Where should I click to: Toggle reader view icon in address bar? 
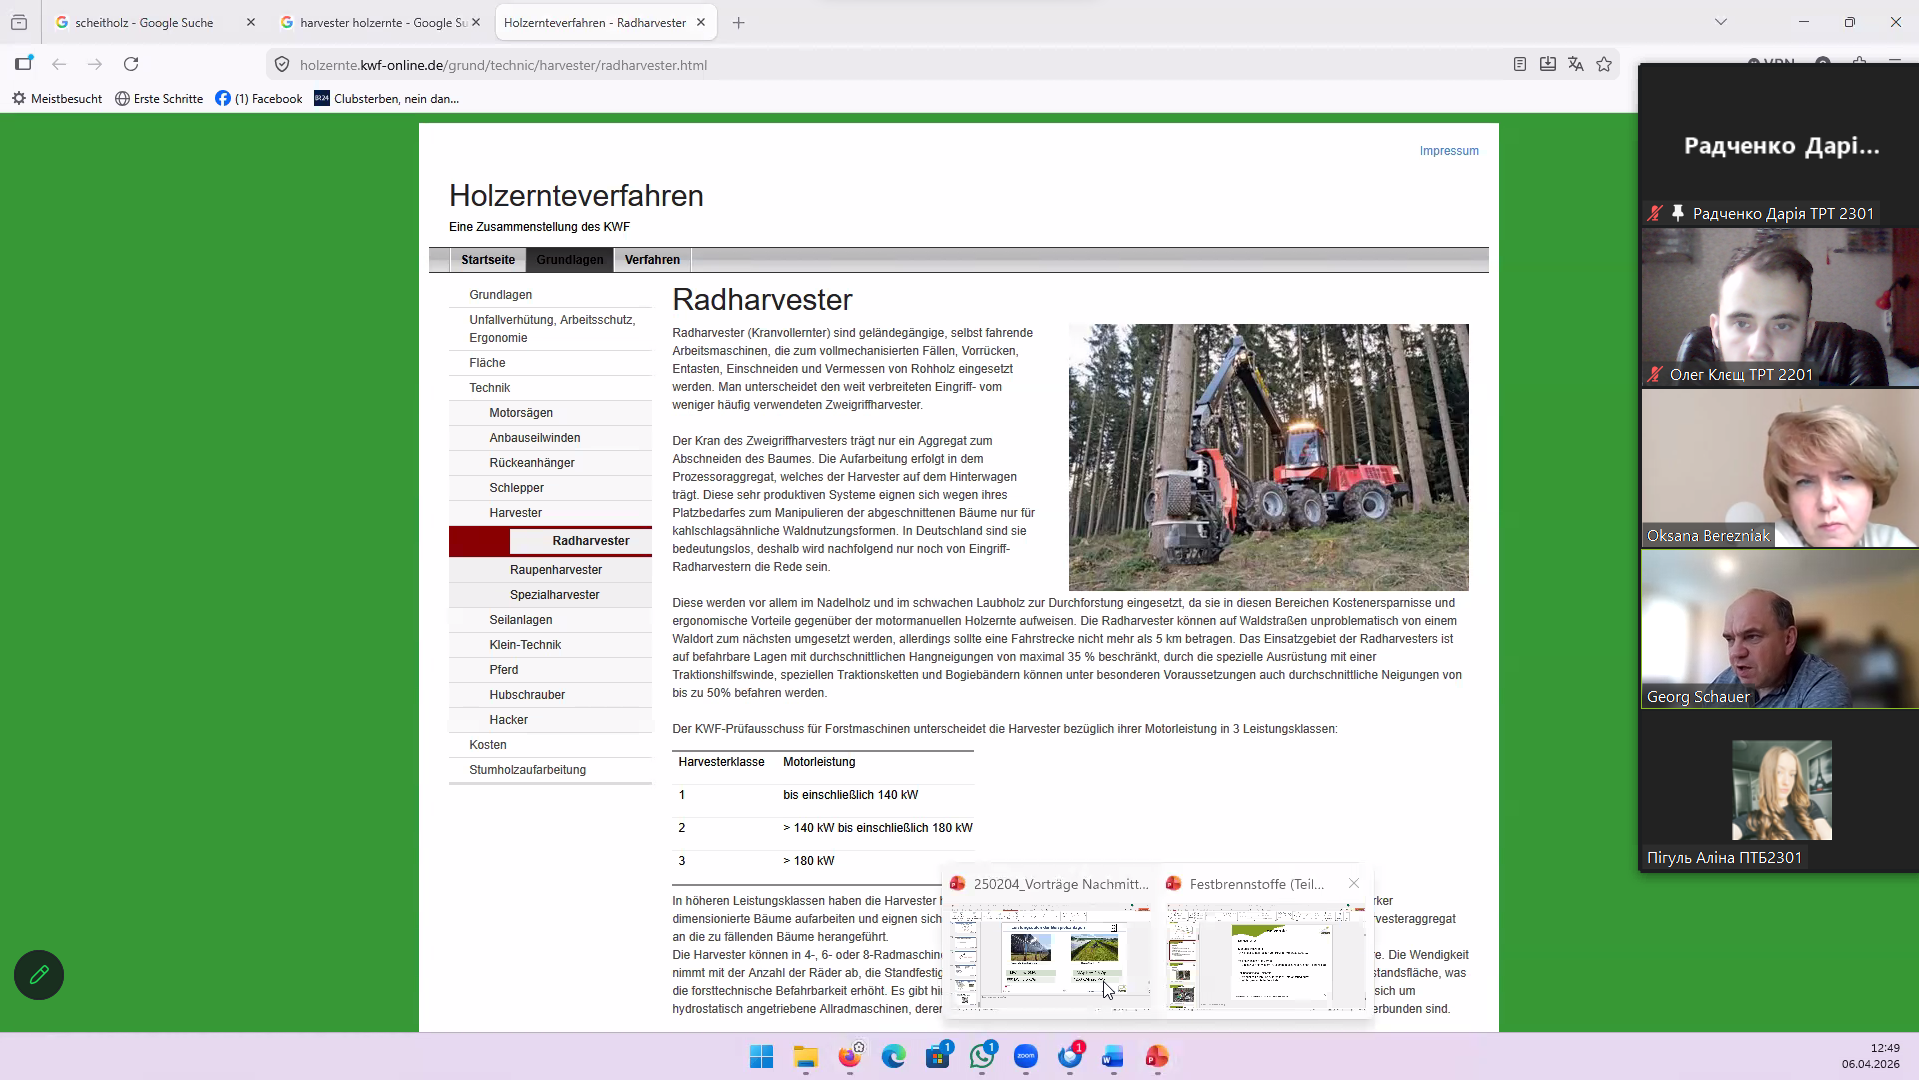pyautogui.click(x=1519, y=64)
